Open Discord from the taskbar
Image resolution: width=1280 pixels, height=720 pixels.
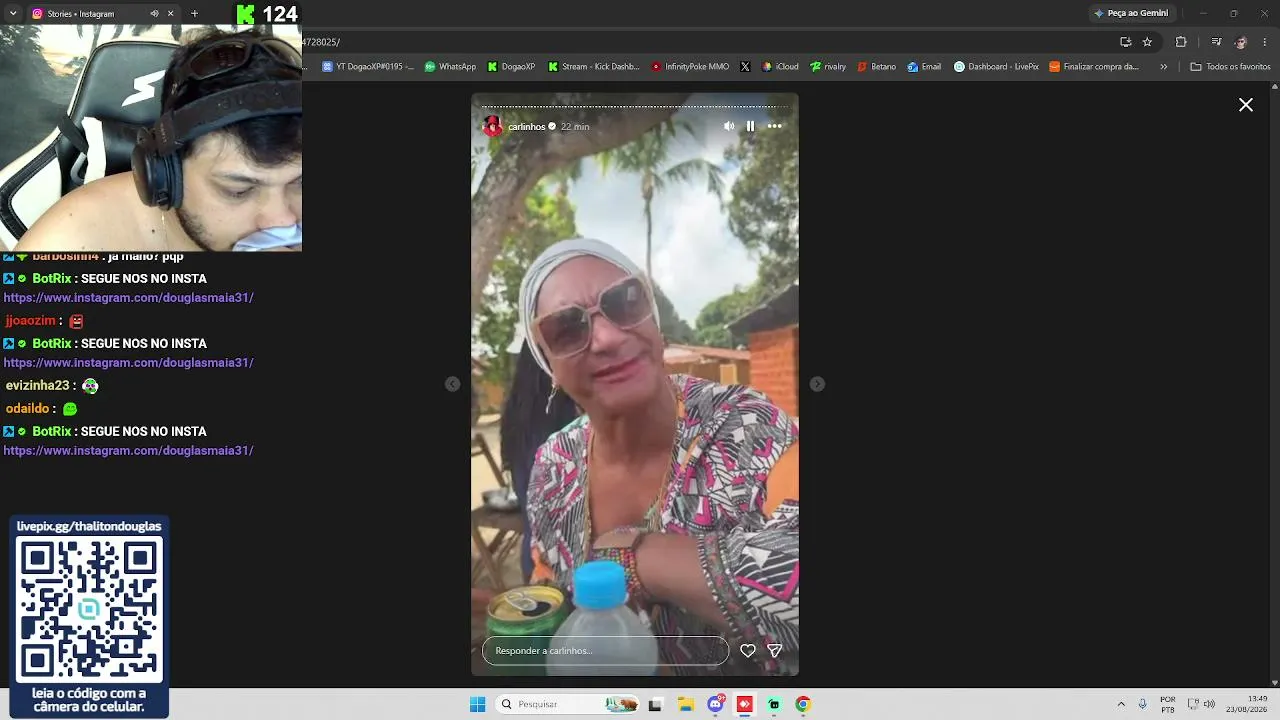(x=716, y=705)
